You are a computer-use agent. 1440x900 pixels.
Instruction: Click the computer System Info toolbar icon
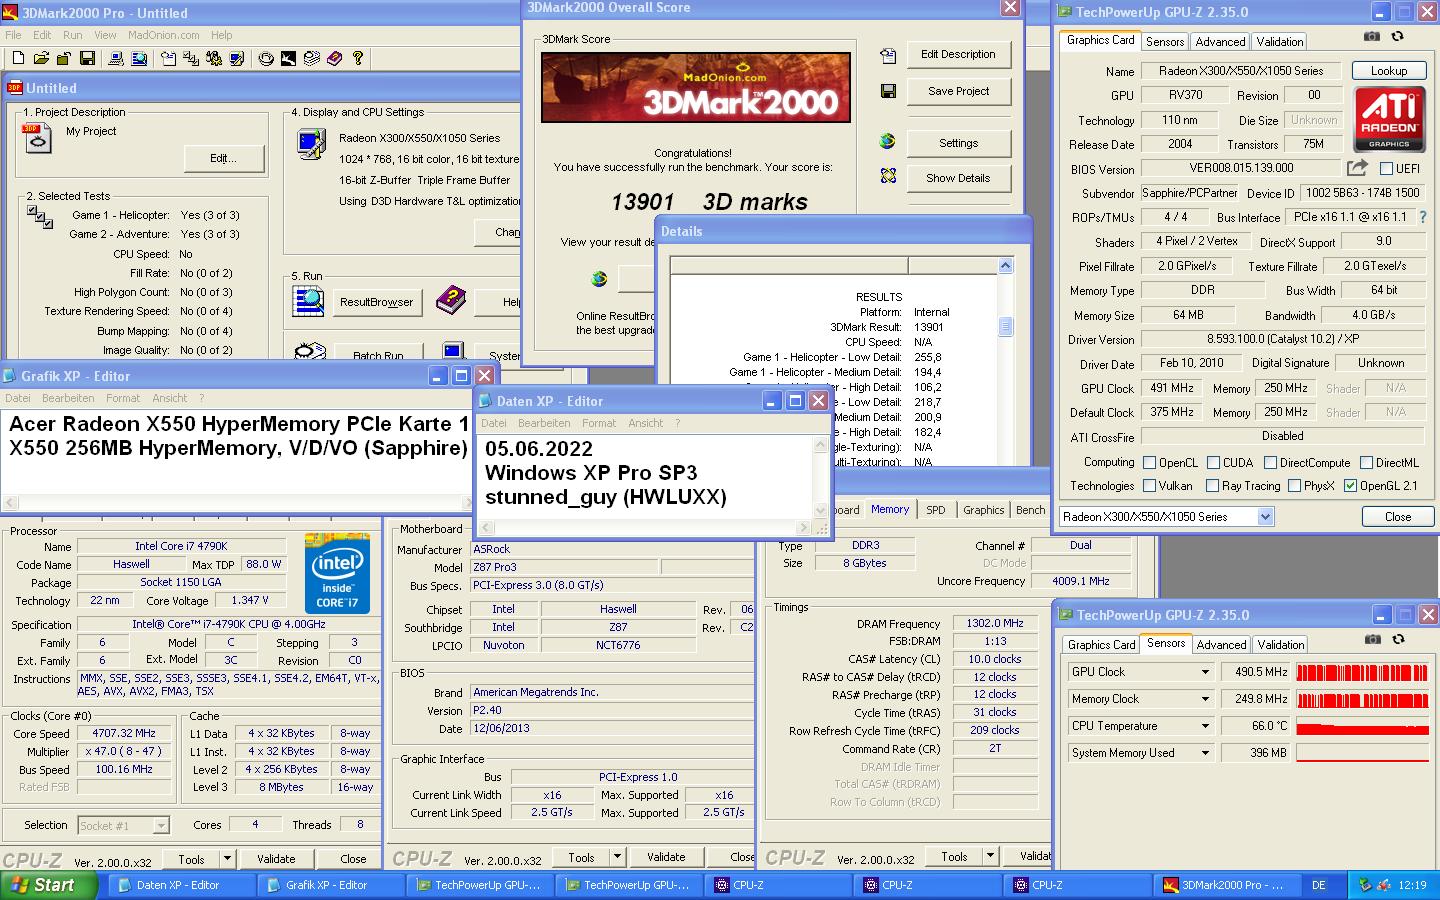point(116,58)
